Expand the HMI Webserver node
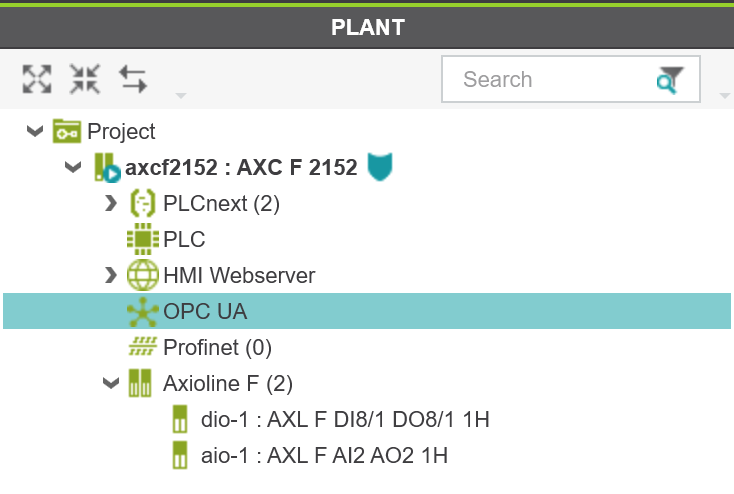This screenshot has height=494, width=734. pyautogui.click(x=110, y=275)
